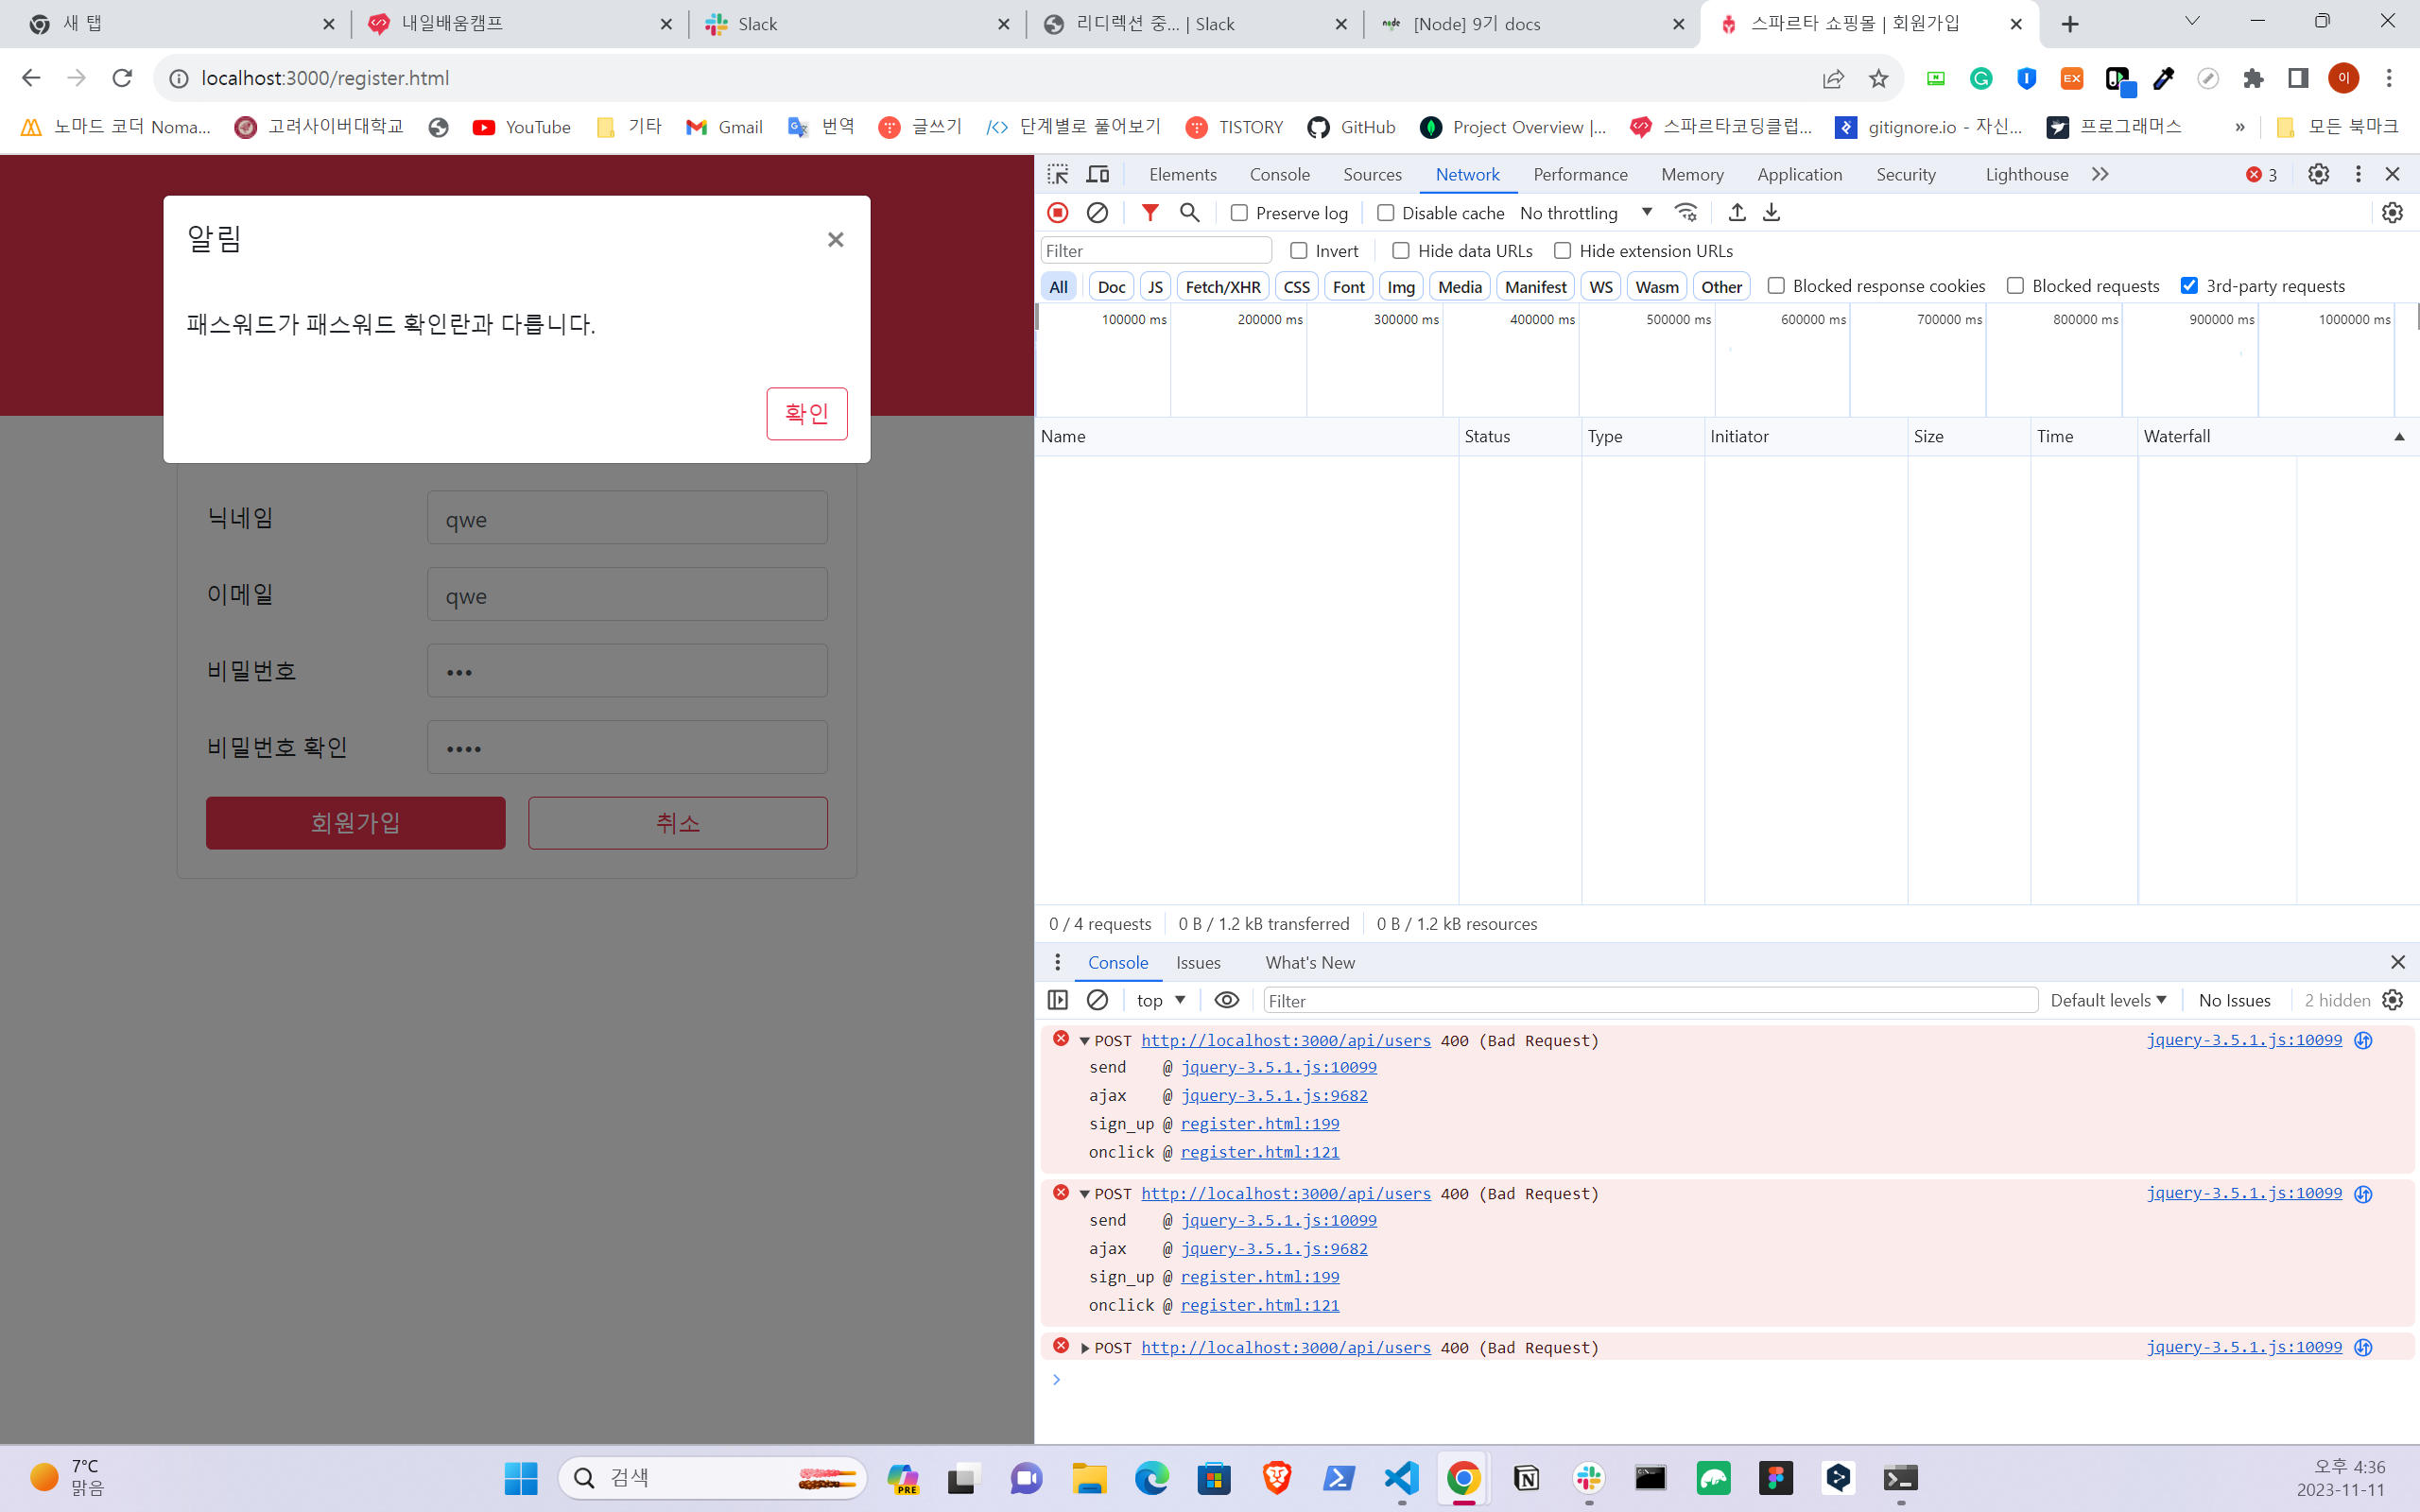
Task: Click the Windows Start button
Action: (521, 1478)
